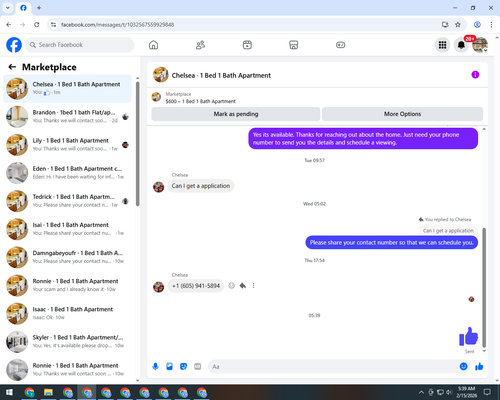Open the Gaming icon in top navigation

click(340, 45)
